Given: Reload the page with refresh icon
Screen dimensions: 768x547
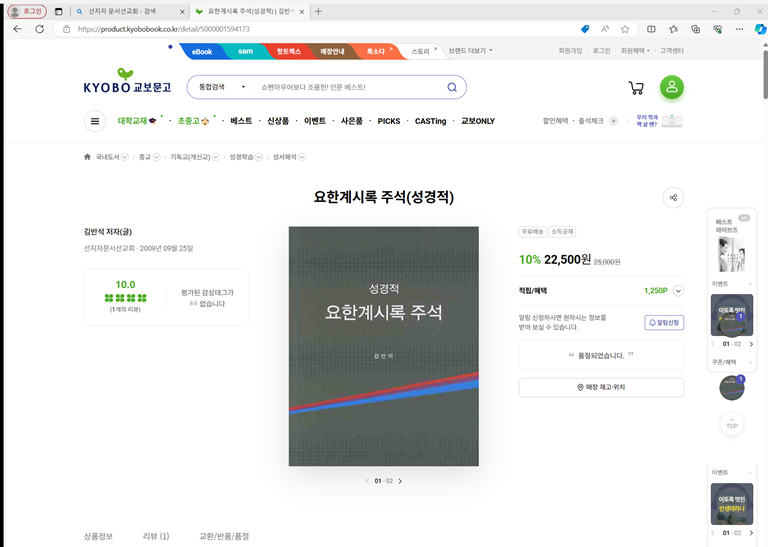Looking at the screenshot, I should point(40,29).
